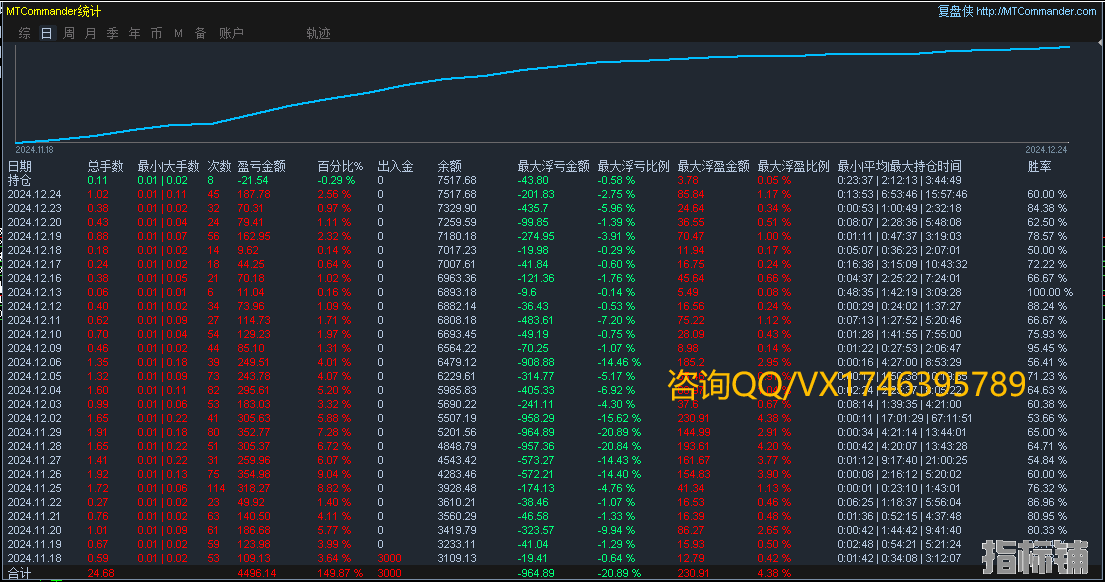
Task: Click the chart's 2024.12.24 end date label
Action: coord(1046,149)
